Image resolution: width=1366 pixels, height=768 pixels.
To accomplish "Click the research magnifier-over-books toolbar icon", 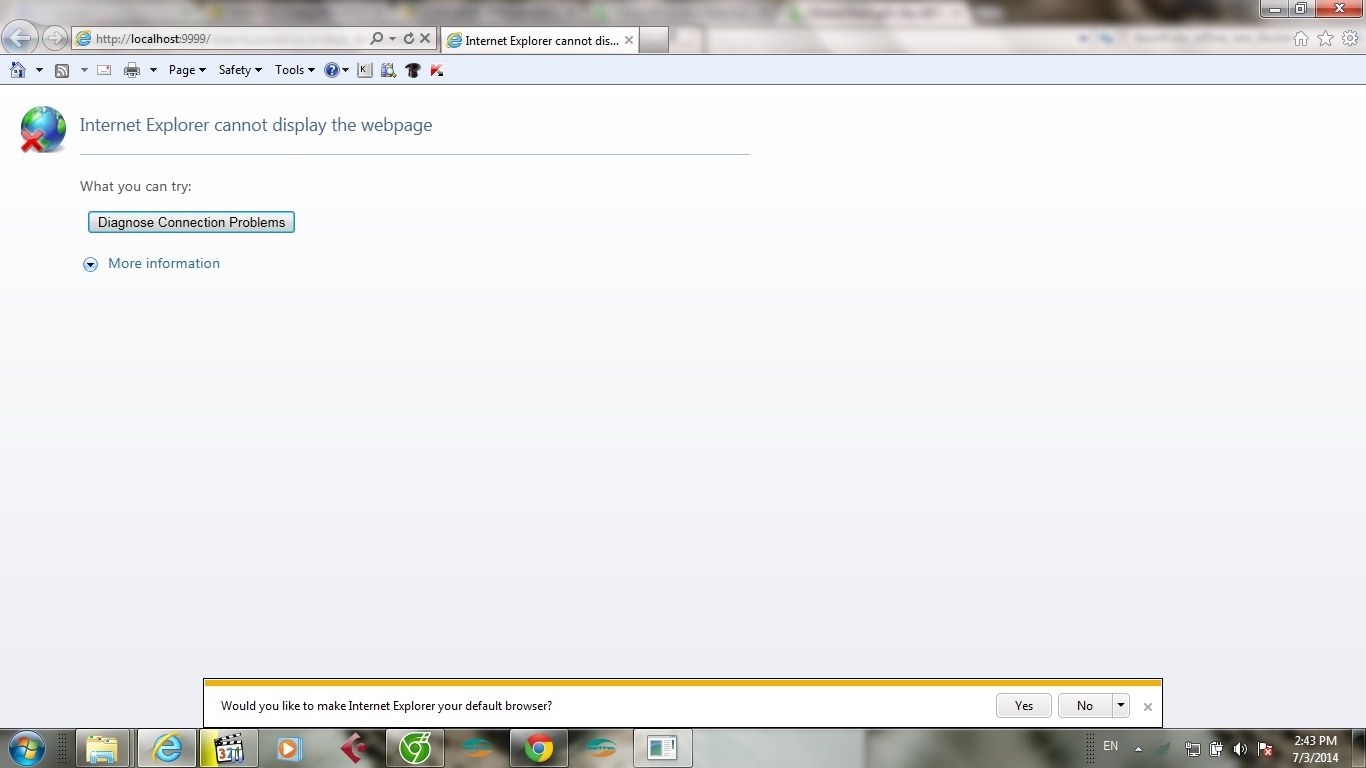I will 388,70.
